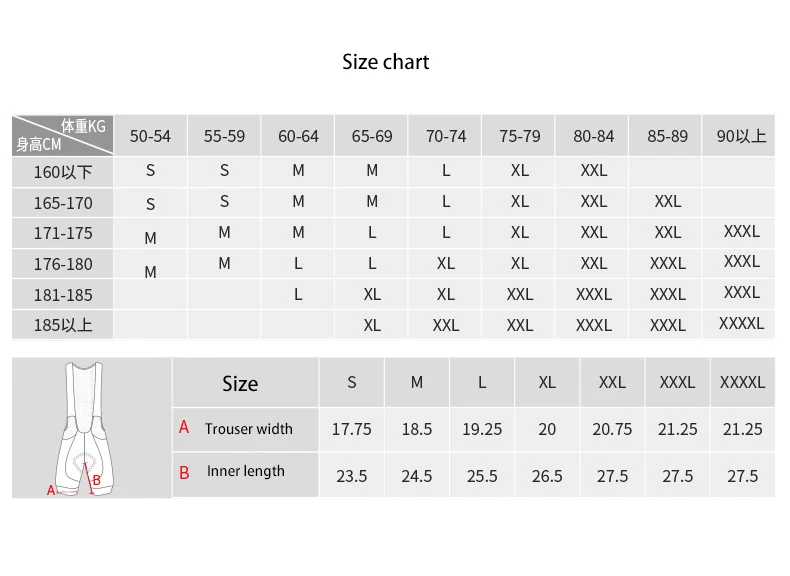Viewport: 790px width, 576px height.
Task: Click the 20 trouser width value under XL
Action: coord(547,429)
